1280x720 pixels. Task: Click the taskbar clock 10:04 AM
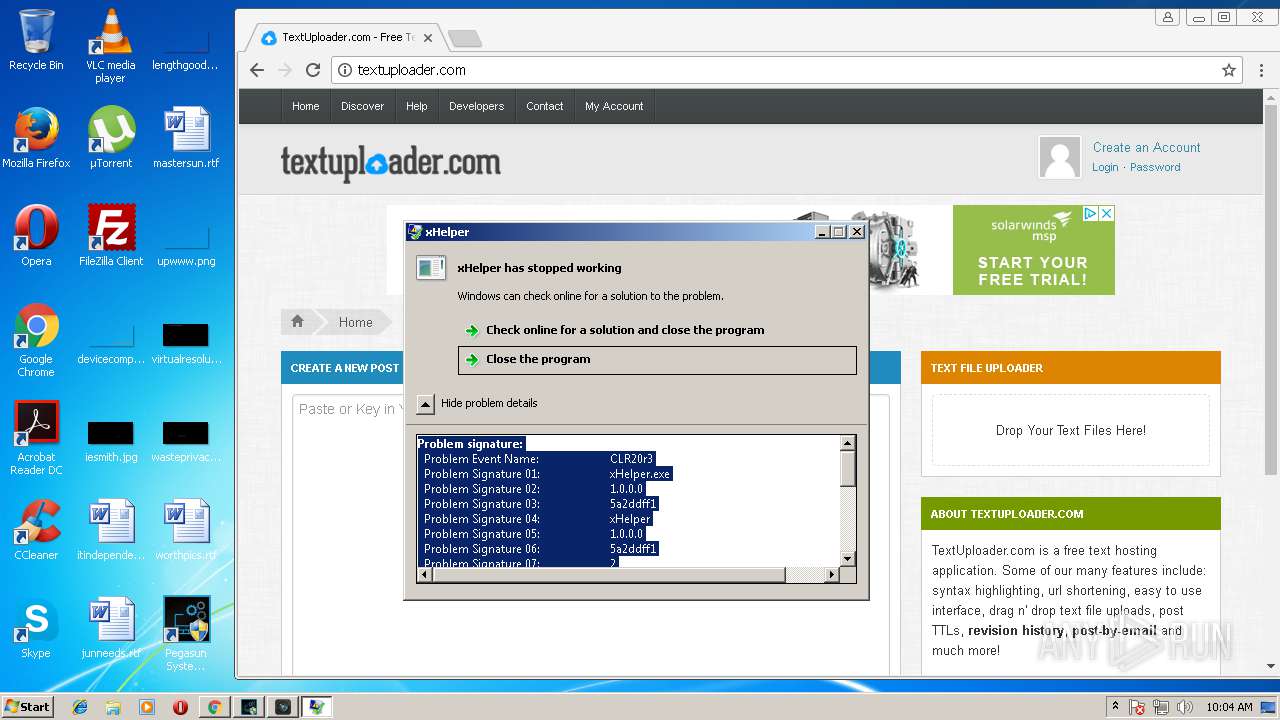[1229, 707]
